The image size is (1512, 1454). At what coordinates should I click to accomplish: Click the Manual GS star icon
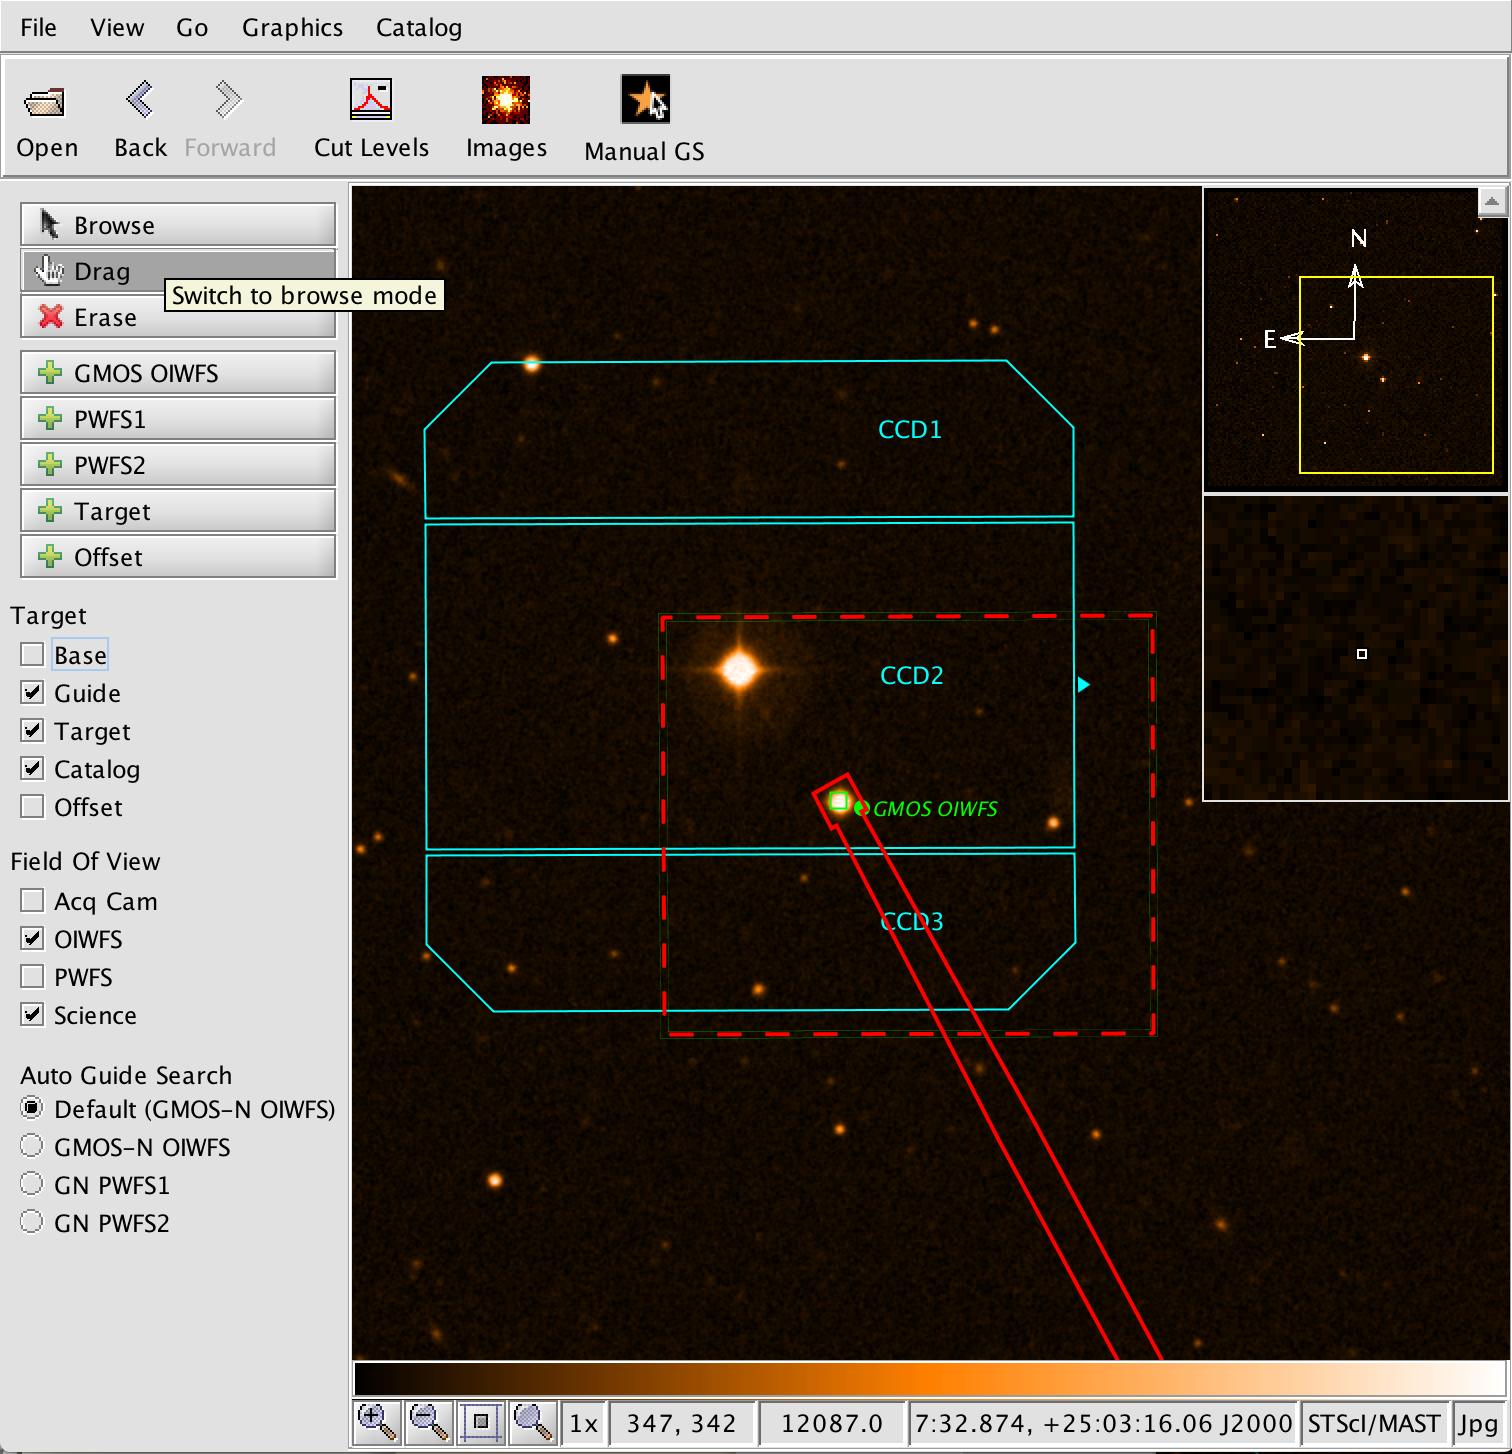click(x=645, y=100)
